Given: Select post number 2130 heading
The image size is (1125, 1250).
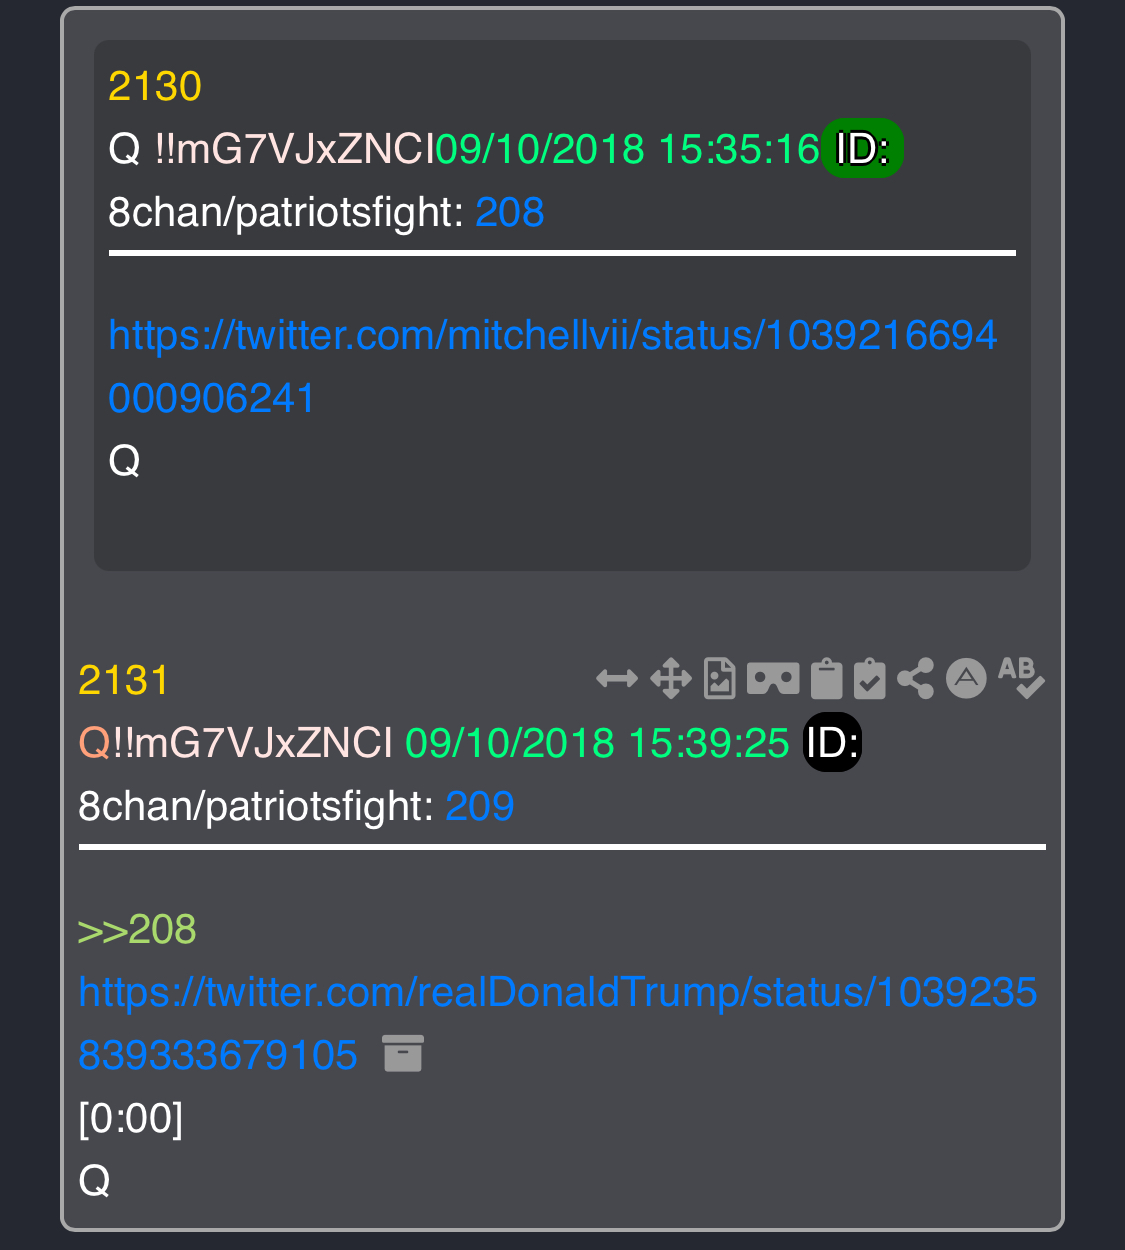Looking at the screenshot, I should pyautogui.click(x=155, y=87).
